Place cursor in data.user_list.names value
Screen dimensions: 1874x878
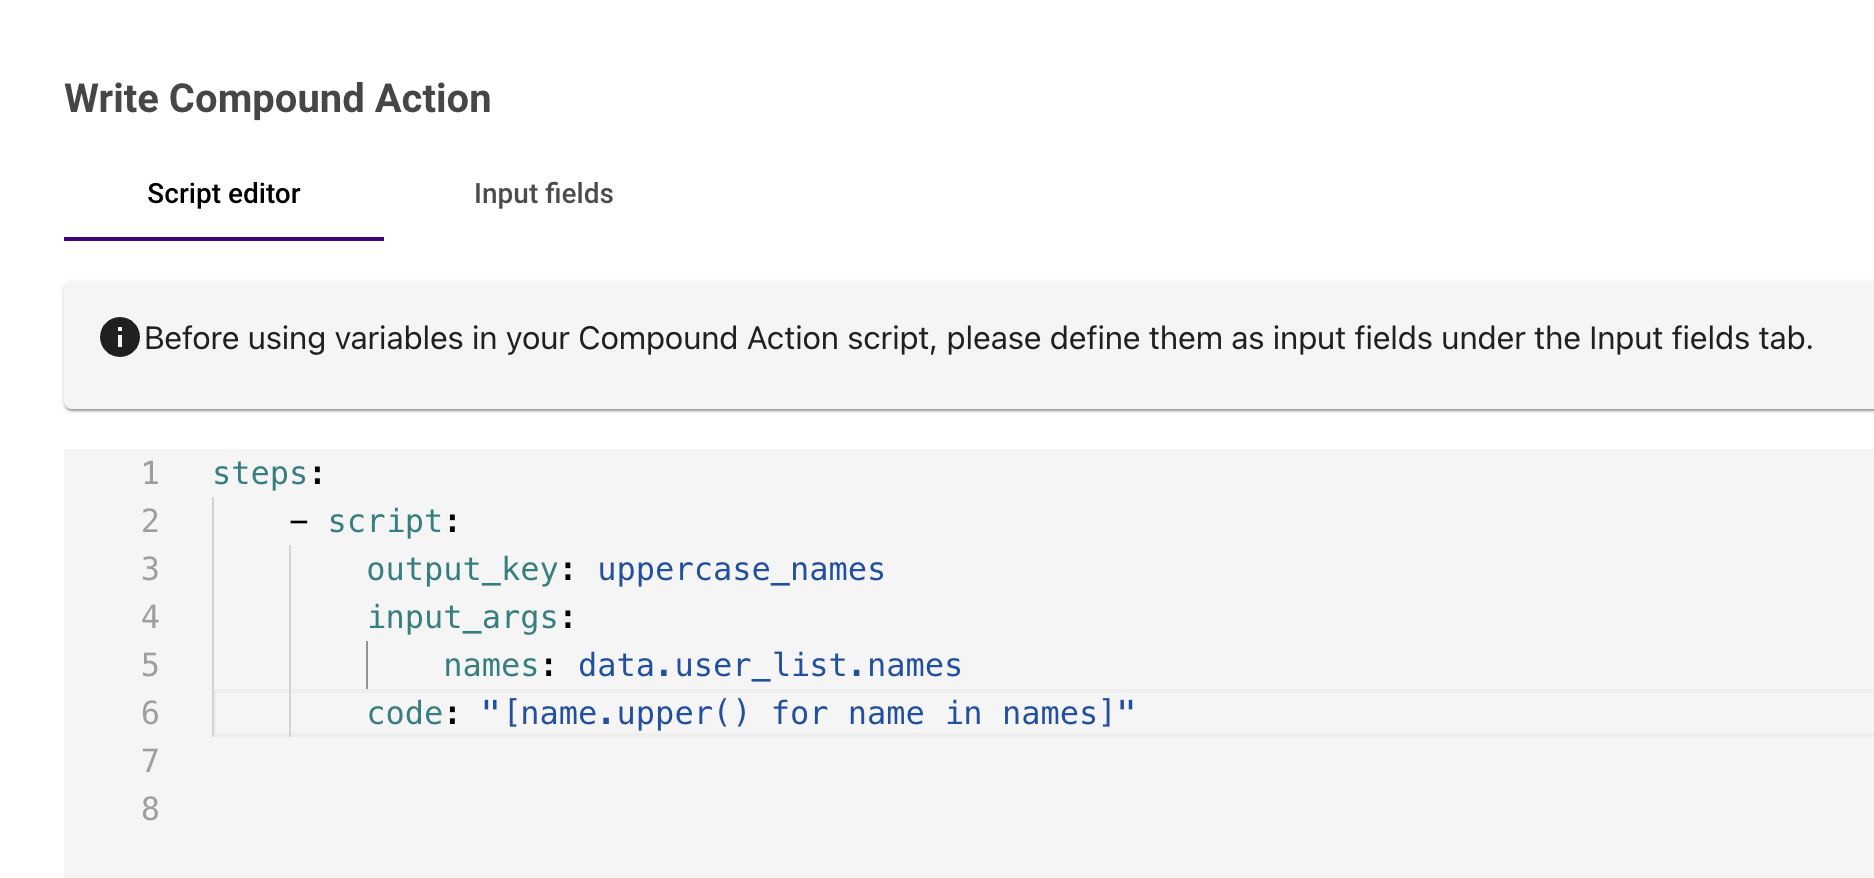click(769, 665)
